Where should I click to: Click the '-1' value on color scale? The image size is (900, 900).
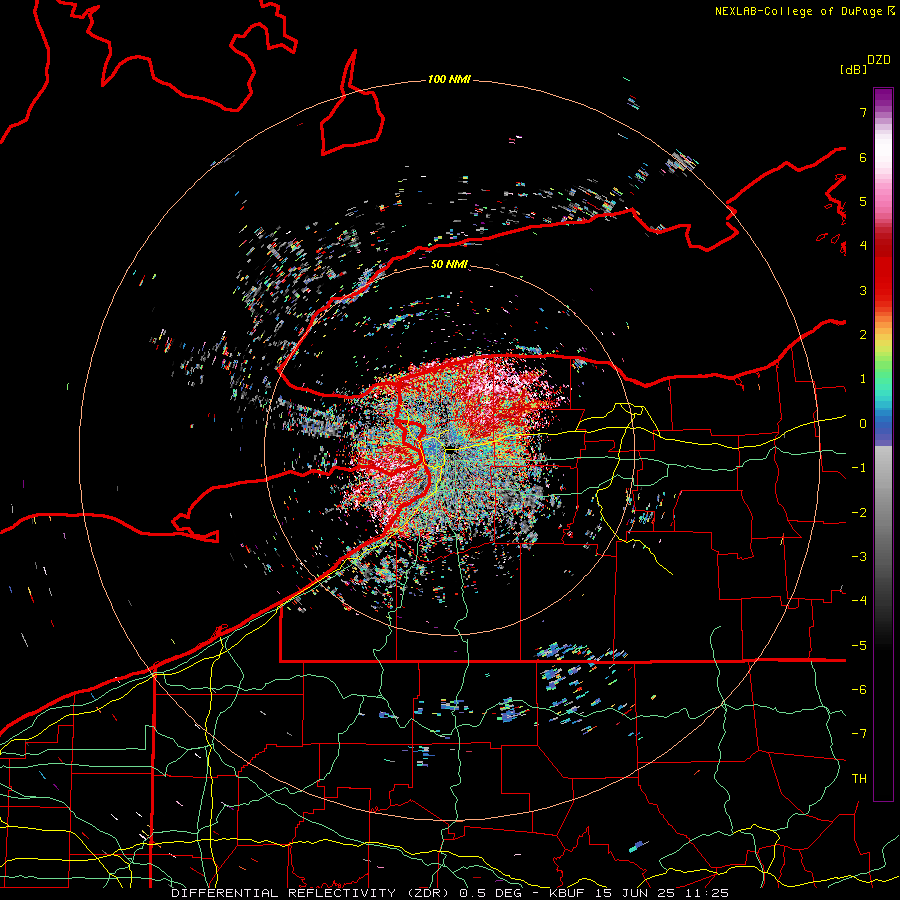(859, 468)
